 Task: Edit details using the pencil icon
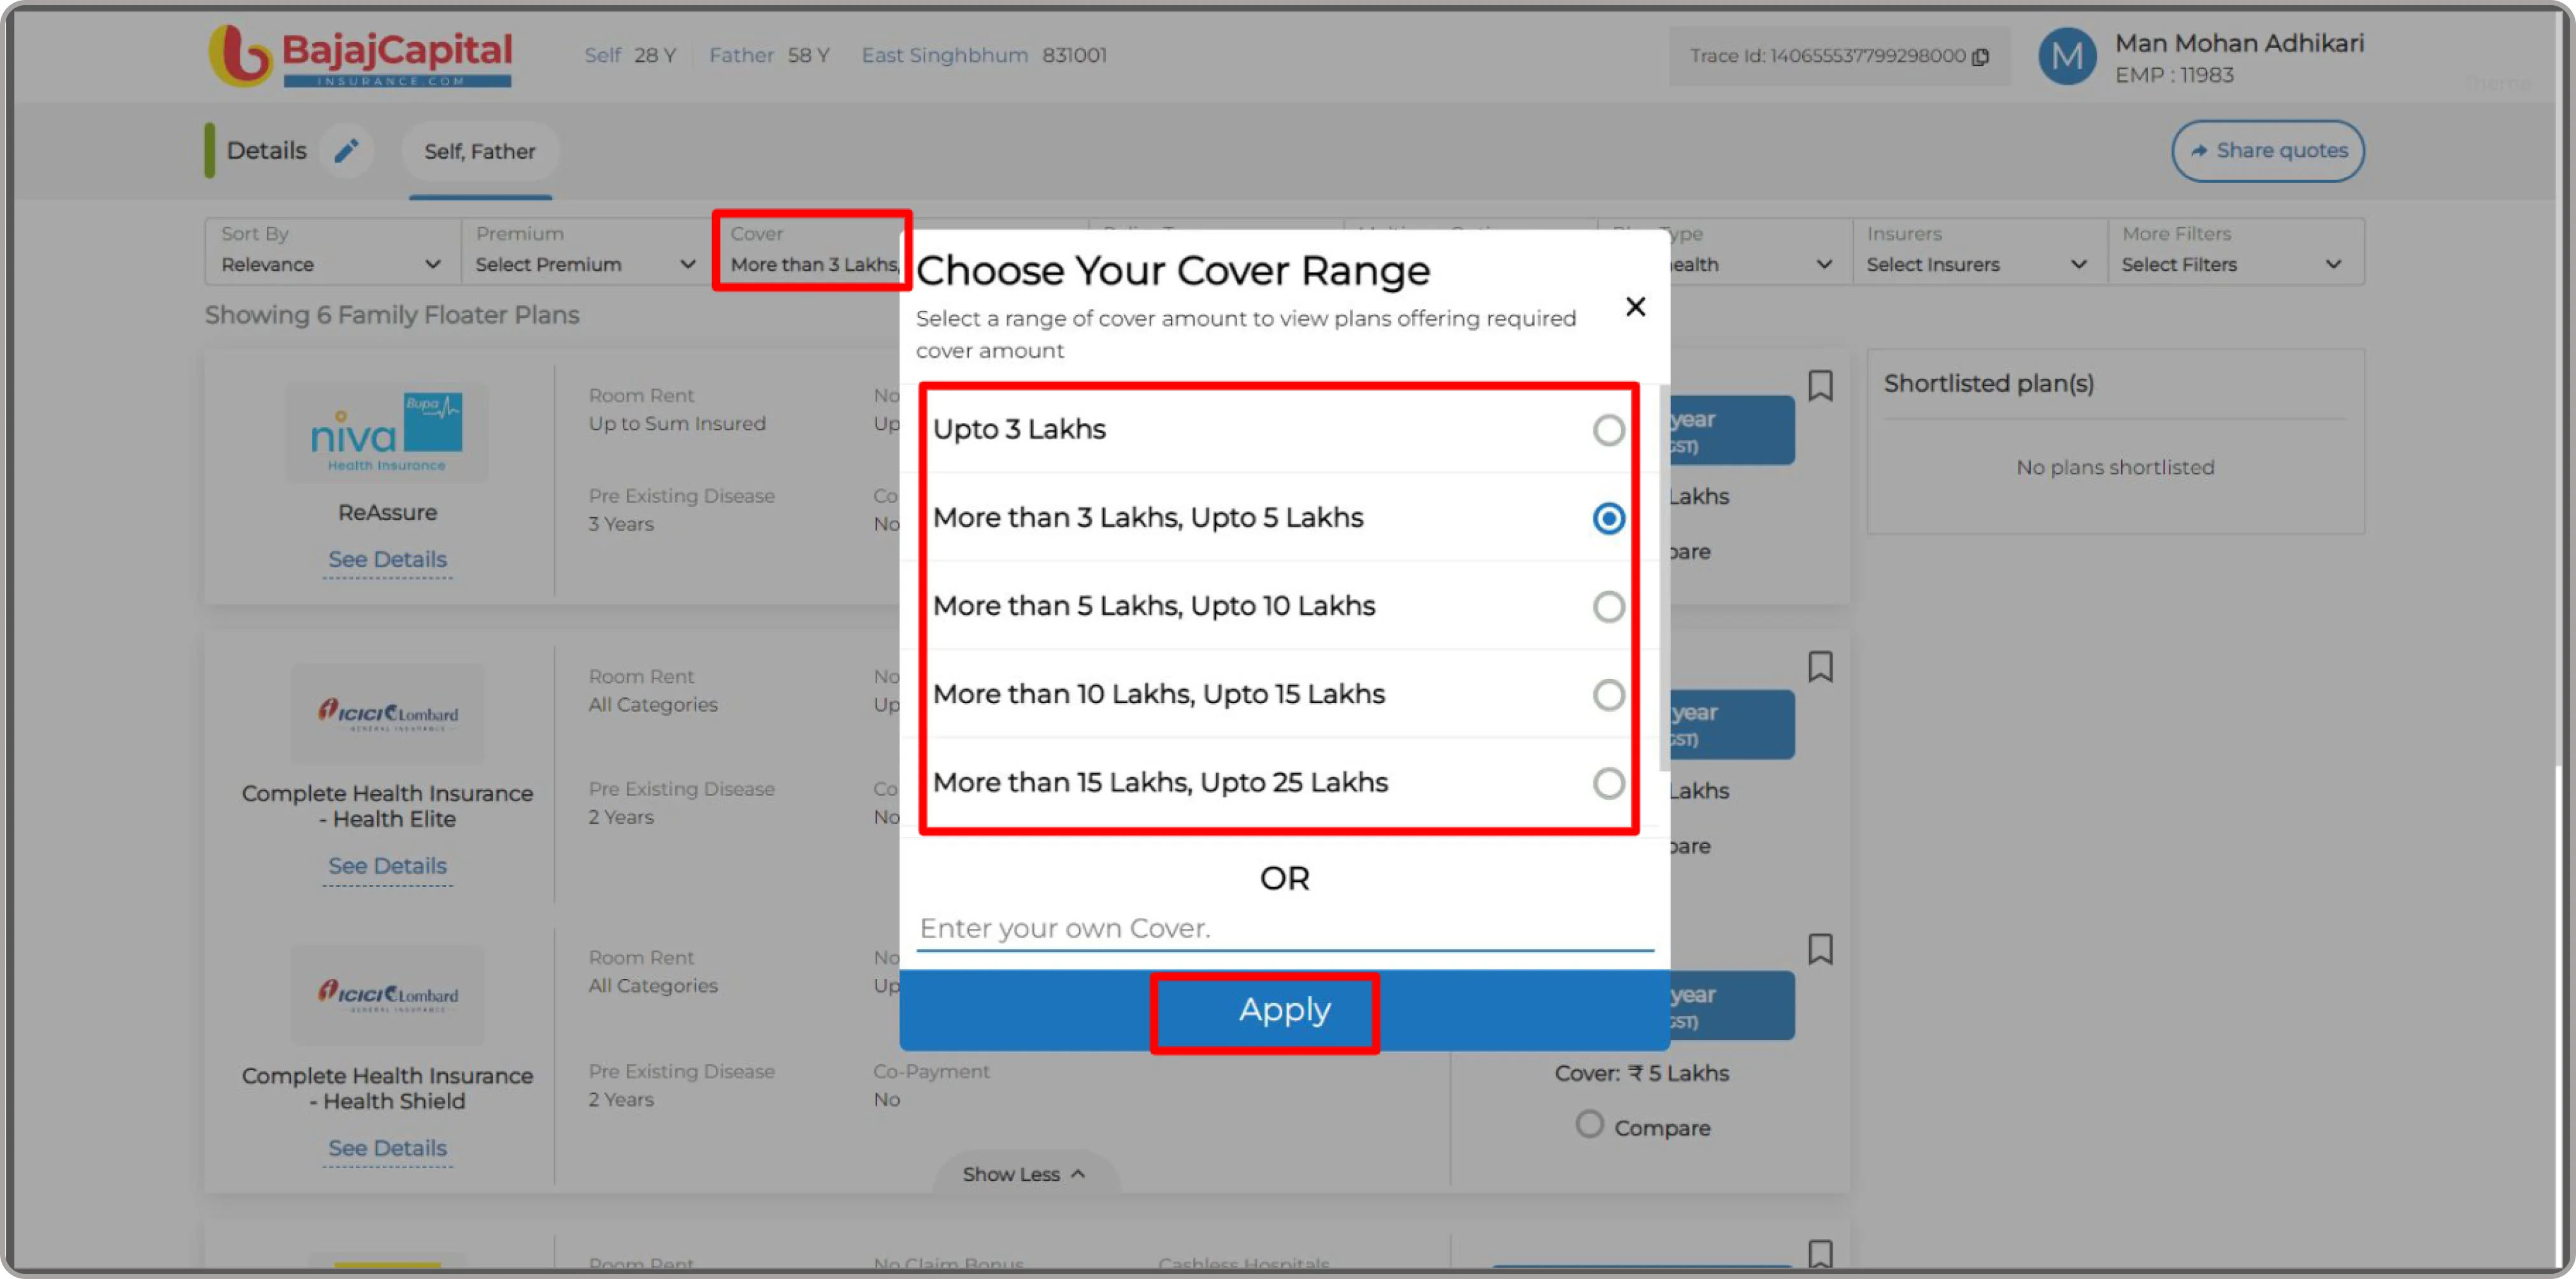pyautogui.click(x=346, y=151)
